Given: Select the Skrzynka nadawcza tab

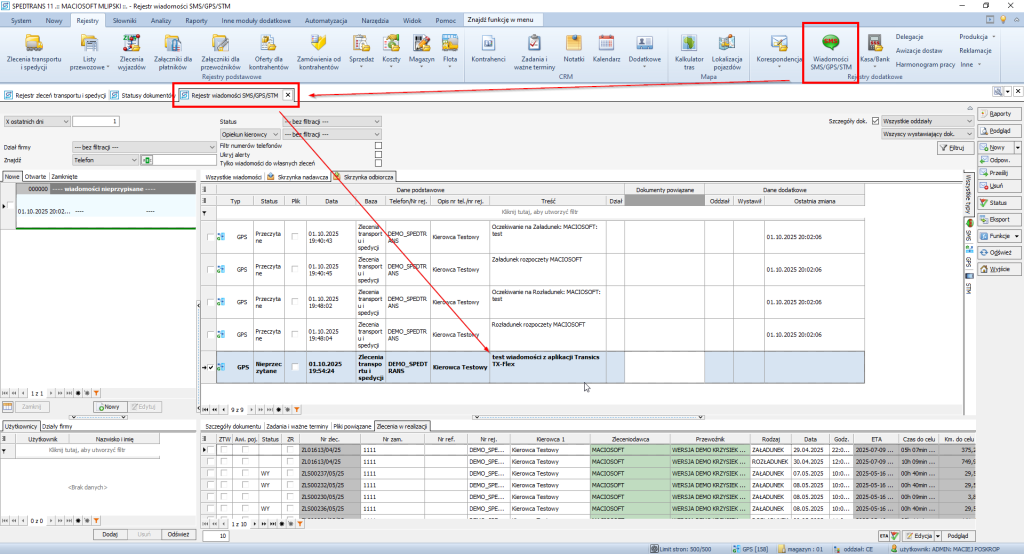Looking at the screenshot, I should [x=297, y=176].
